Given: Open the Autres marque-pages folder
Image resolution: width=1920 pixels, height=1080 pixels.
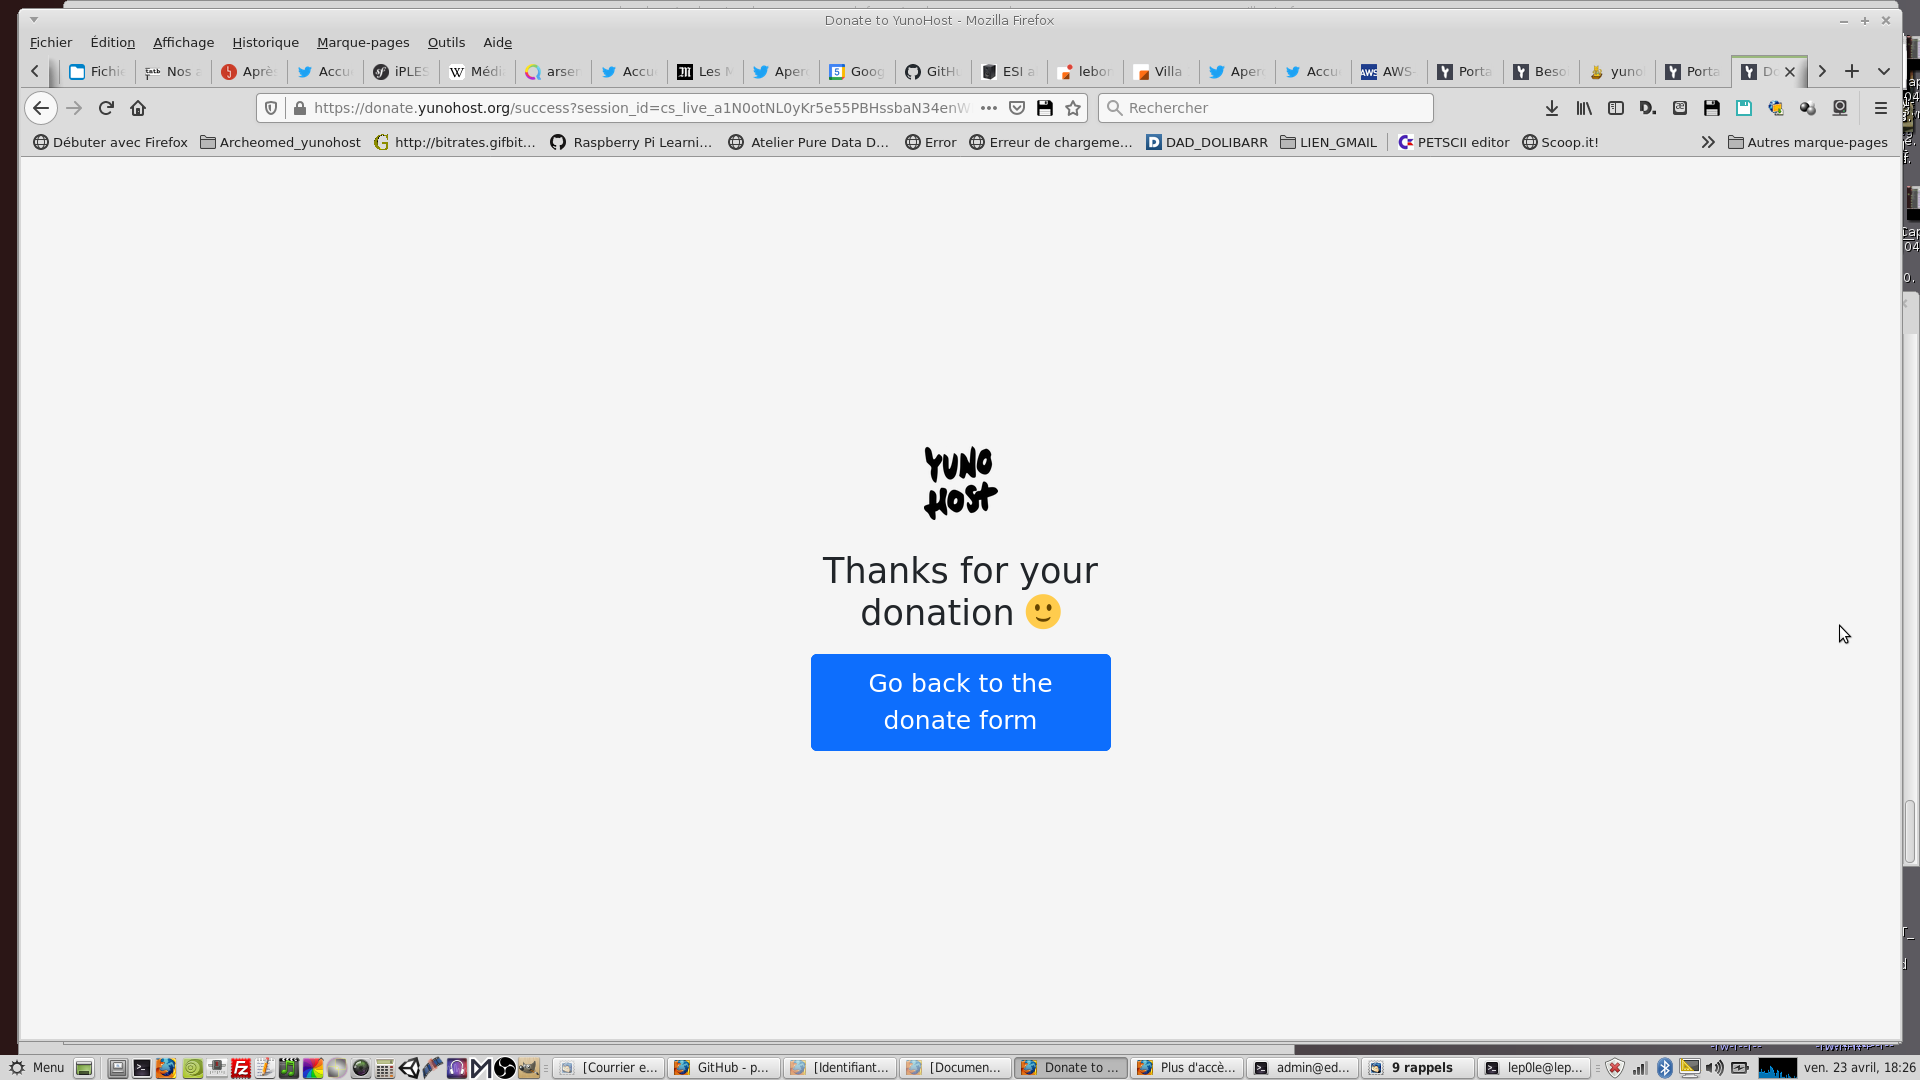Looking at the screenshot, I should pos(1808,142).
